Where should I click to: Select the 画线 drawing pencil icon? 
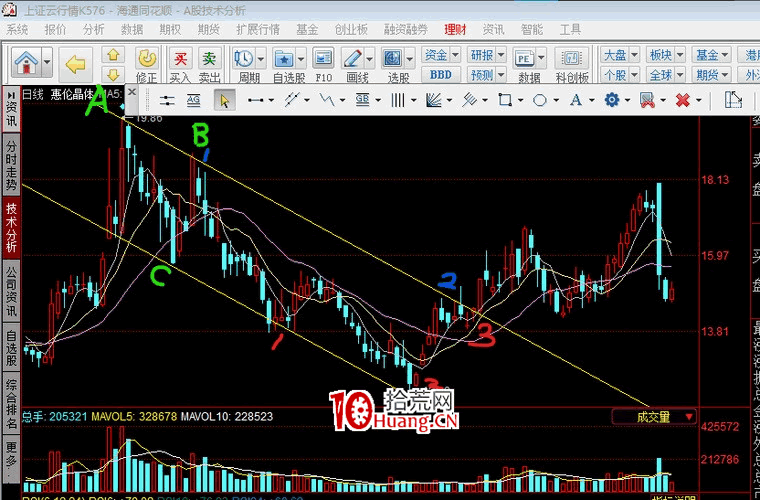point(353,59)
